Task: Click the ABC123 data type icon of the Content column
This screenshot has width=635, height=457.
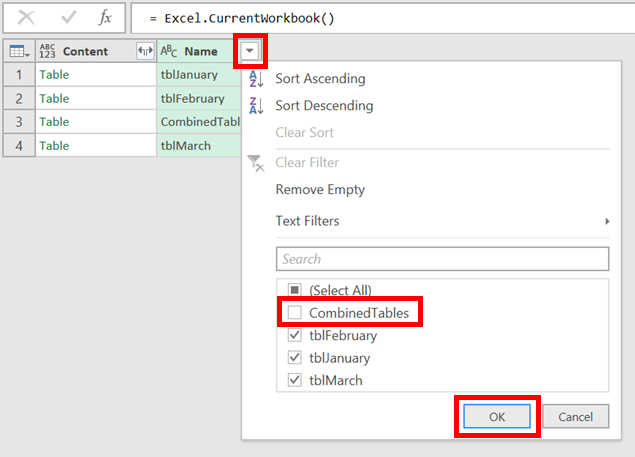Action: coord(48,51)
